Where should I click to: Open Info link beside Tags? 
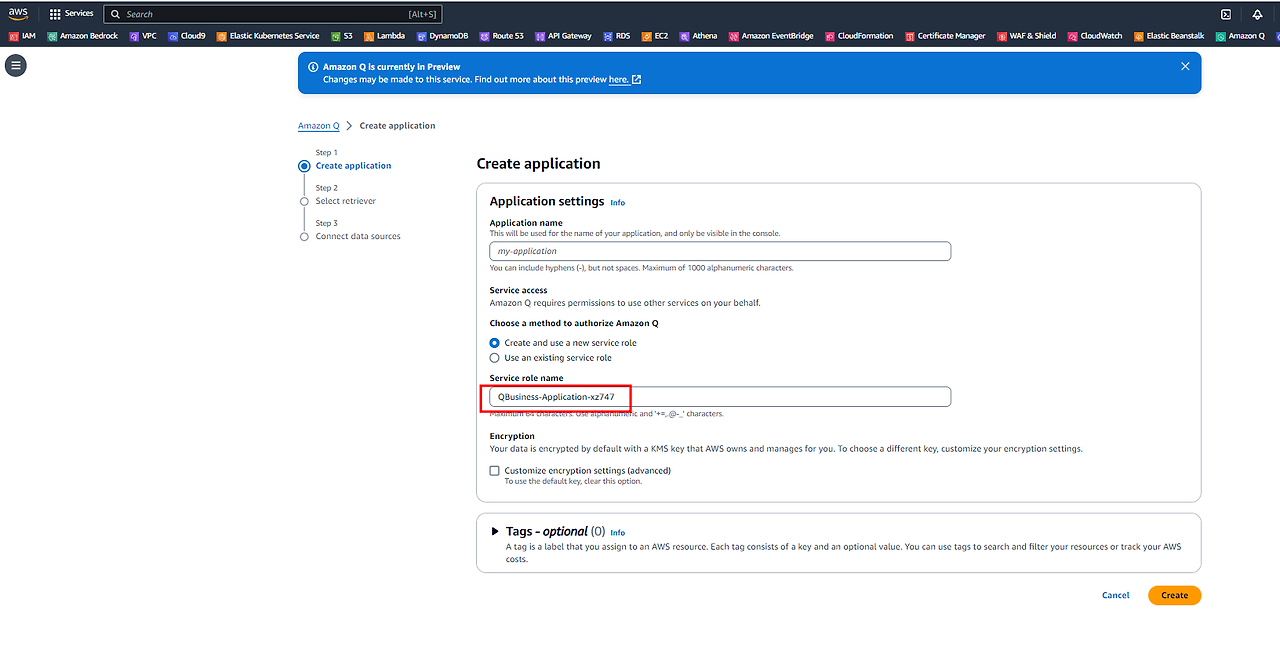pos(617,533)
